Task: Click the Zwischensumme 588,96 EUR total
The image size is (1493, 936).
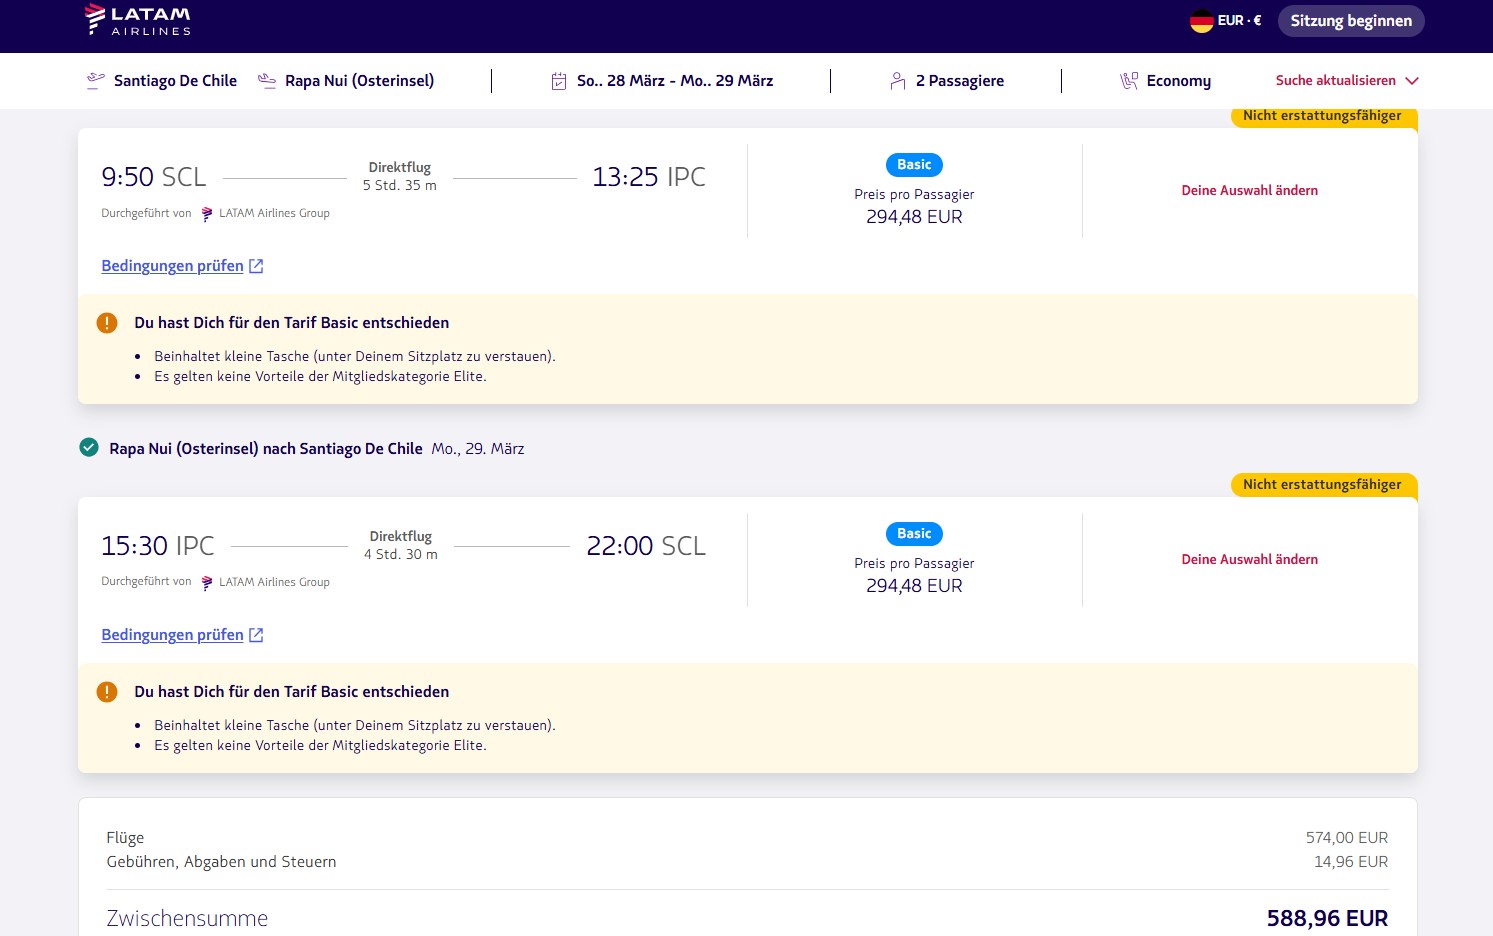Action: 1327,918
